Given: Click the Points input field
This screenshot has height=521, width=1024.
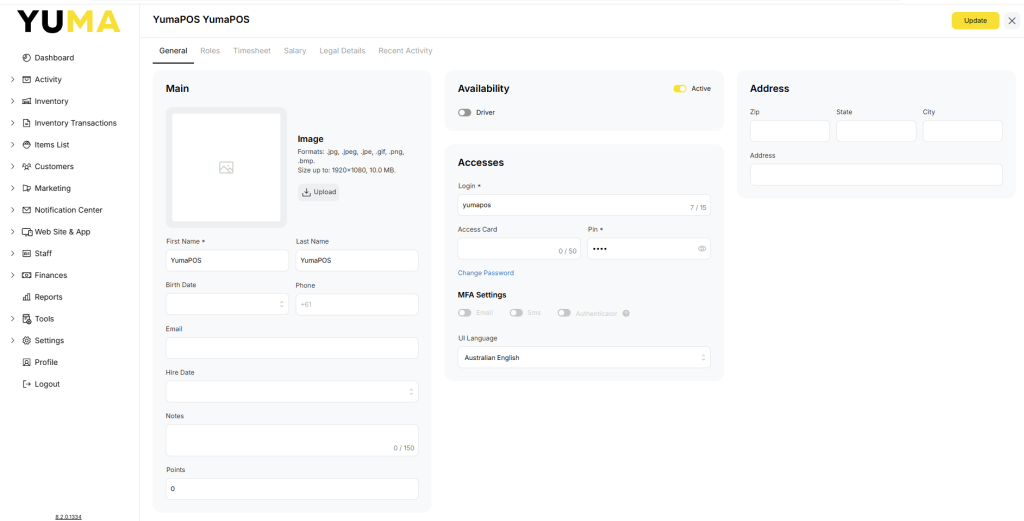Looking at the screenshot, I should coord(292,489).
